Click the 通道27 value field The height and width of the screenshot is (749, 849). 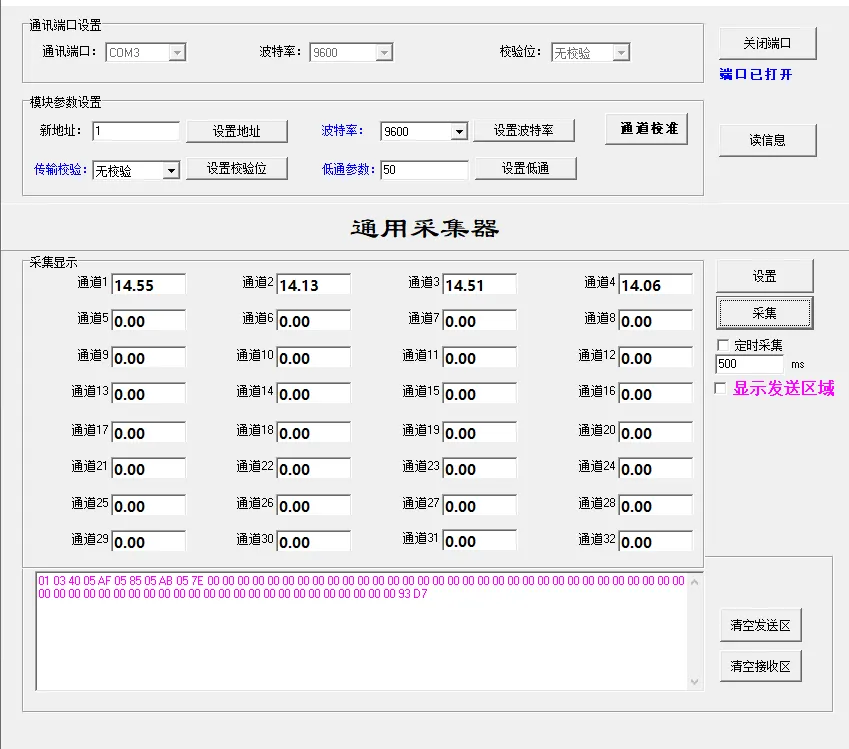479,505
